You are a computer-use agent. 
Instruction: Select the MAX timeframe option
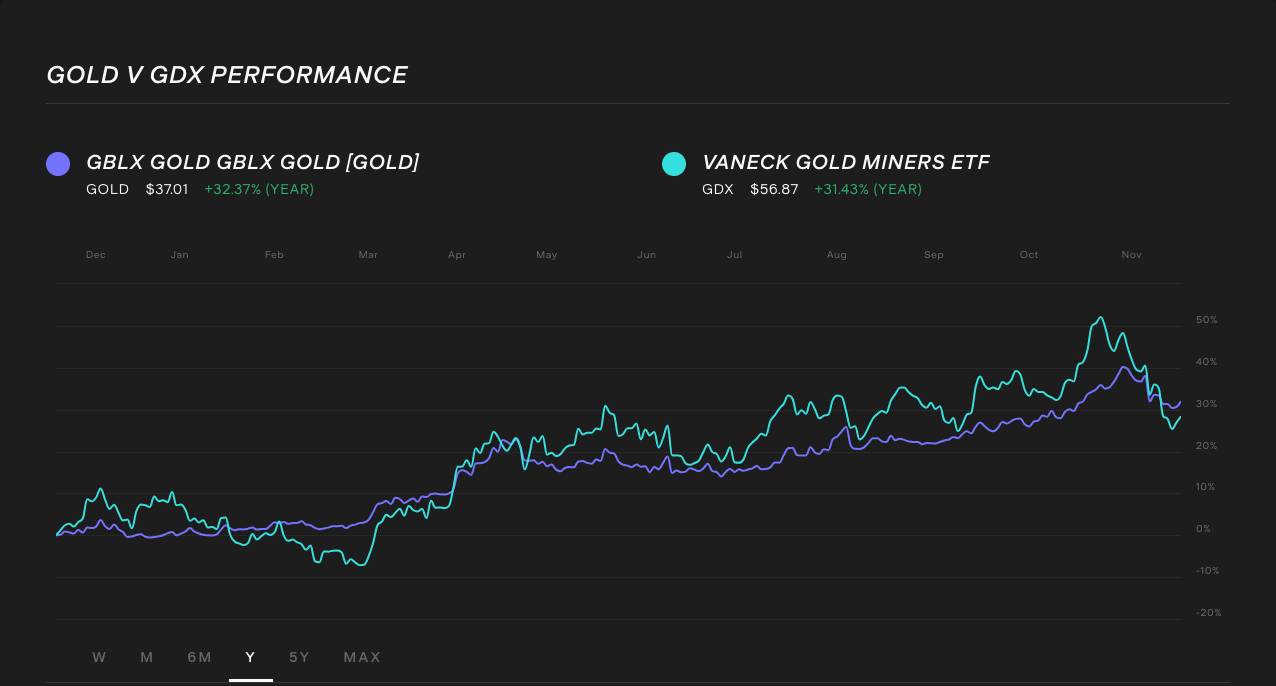coord(361,657)
